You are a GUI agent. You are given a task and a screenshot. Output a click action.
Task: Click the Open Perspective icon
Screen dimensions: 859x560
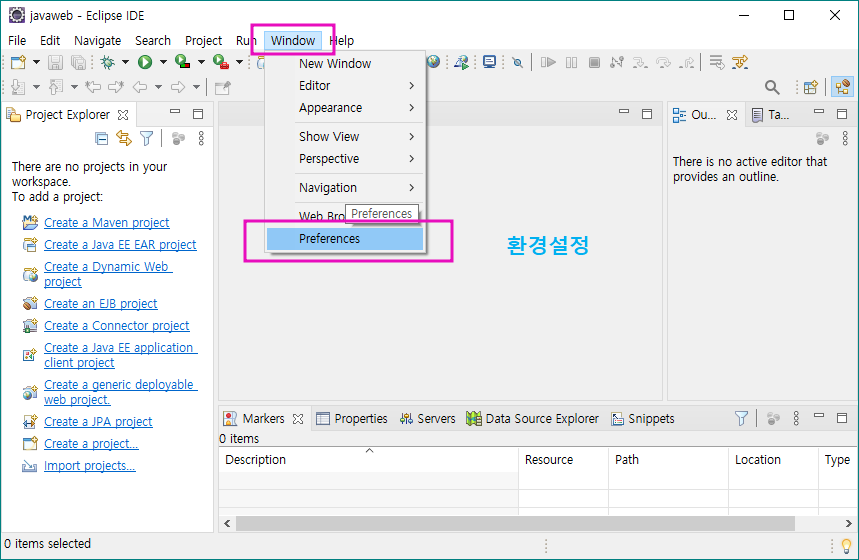click(x=810, y=87)
